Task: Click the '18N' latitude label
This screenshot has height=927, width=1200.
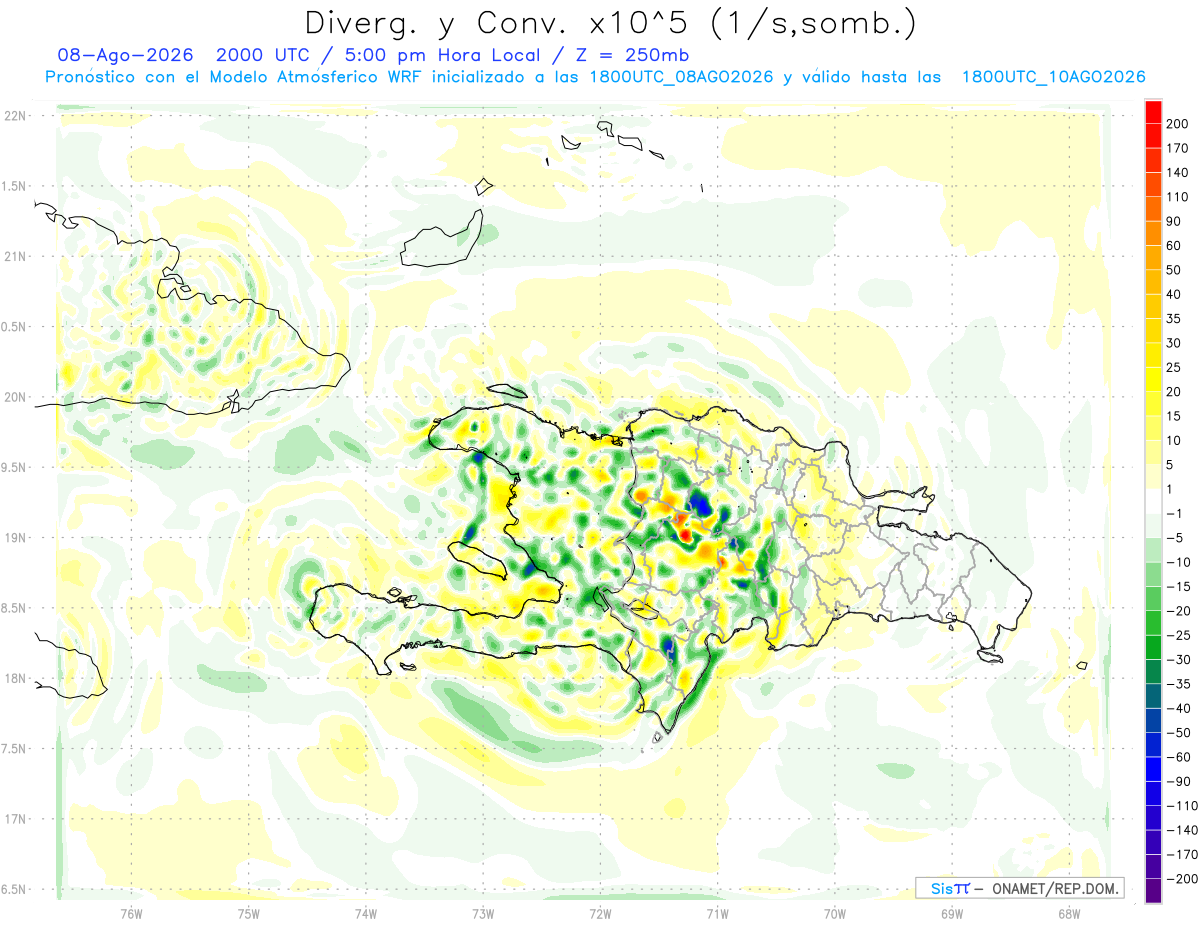Action: pos(14,678)
